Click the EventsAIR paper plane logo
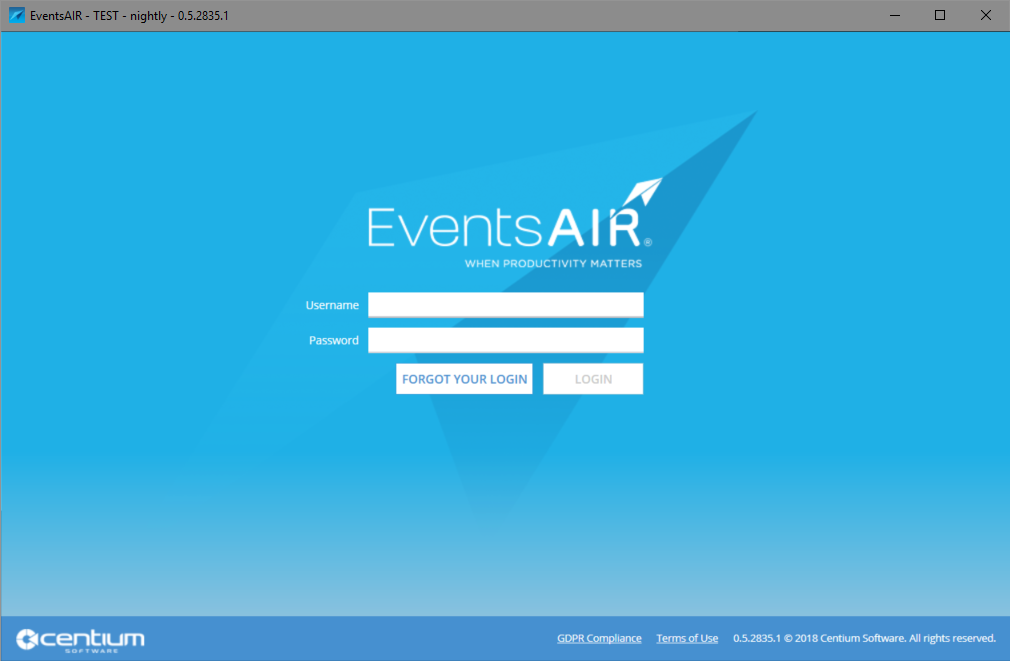The image size is (1010, 661). click(x=643, y=192)
